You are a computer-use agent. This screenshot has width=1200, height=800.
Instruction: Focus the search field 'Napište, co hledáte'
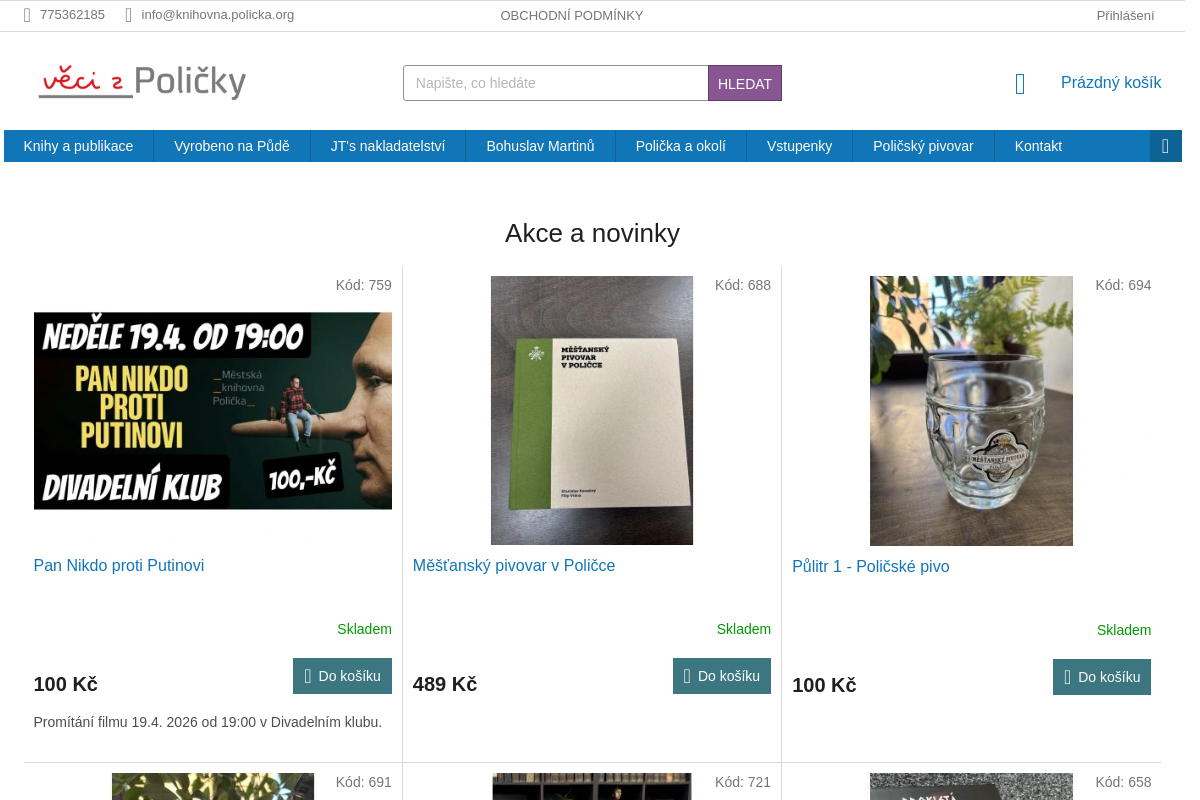point(556,83)
